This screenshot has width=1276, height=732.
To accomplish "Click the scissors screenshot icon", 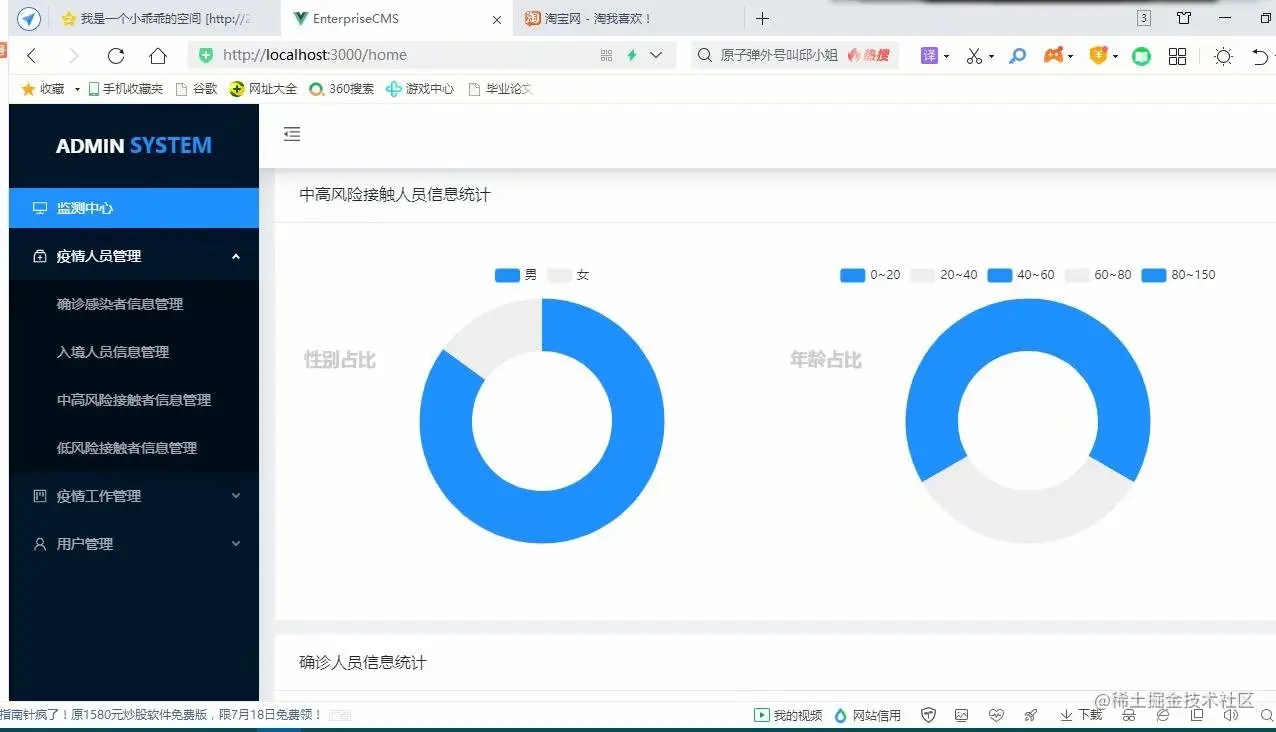I will [974, 56].
